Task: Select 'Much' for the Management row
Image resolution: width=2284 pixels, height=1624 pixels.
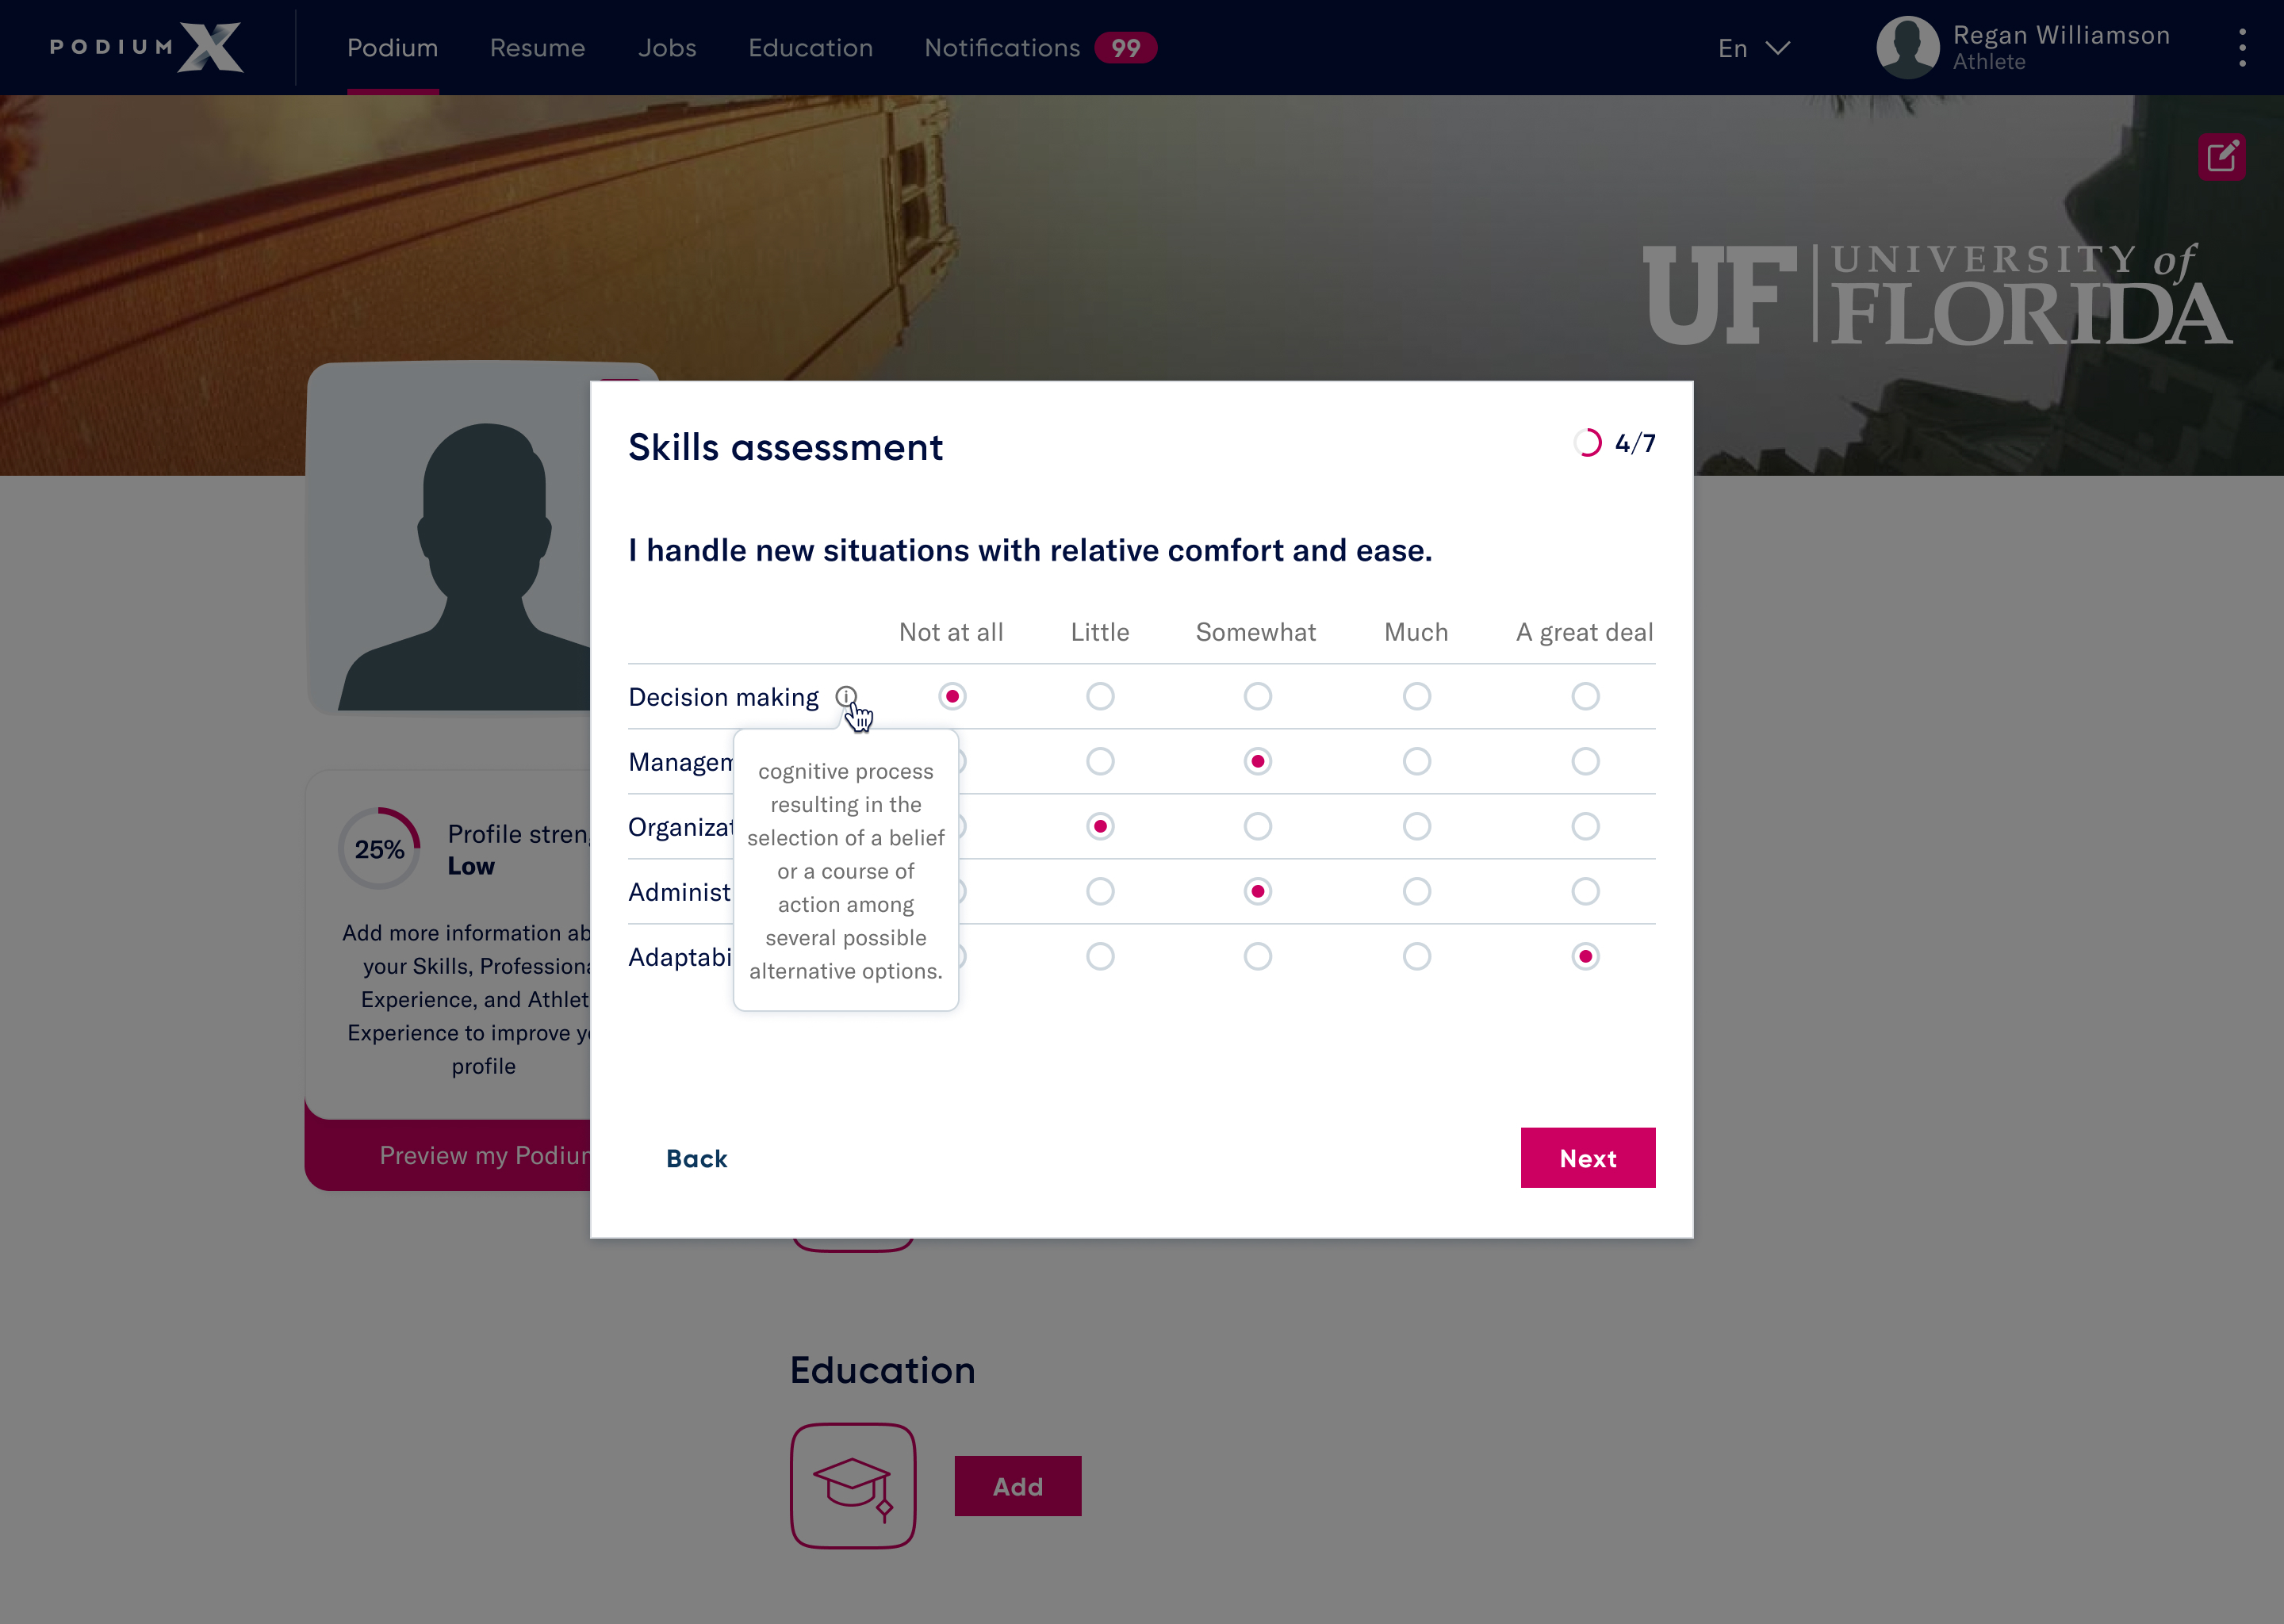Action: [1416, 762]
